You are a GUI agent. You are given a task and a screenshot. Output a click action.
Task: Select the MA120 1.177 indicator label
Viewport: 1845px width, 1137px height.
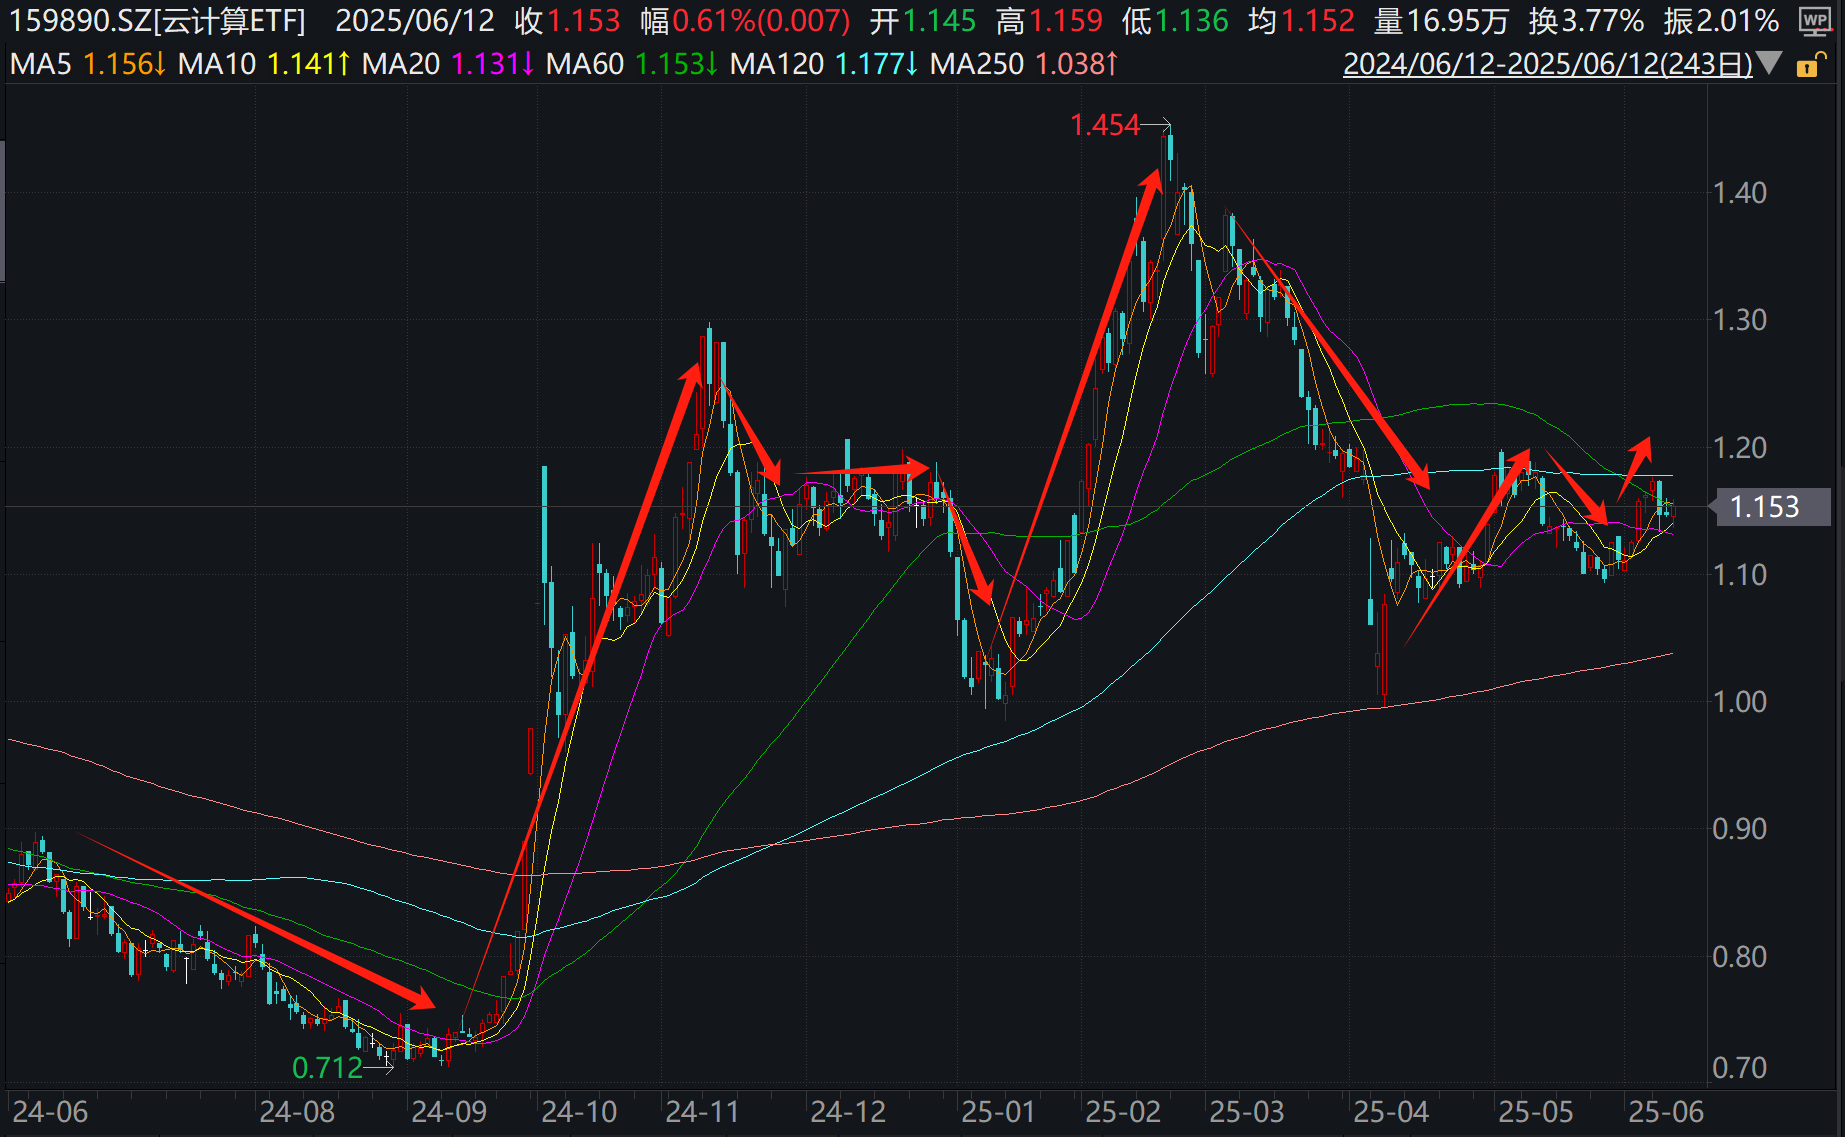(x=824, y=64)
